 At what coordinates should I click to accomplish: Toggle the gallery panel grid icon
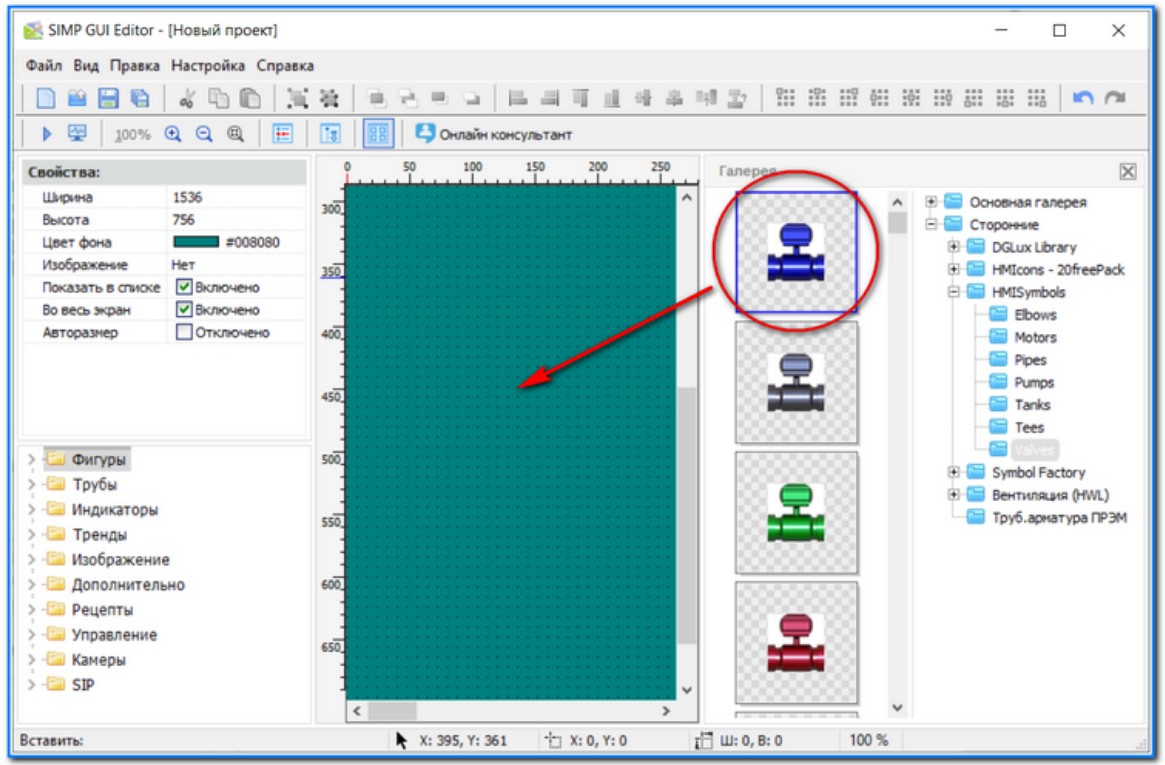click(x=377, y=134)
